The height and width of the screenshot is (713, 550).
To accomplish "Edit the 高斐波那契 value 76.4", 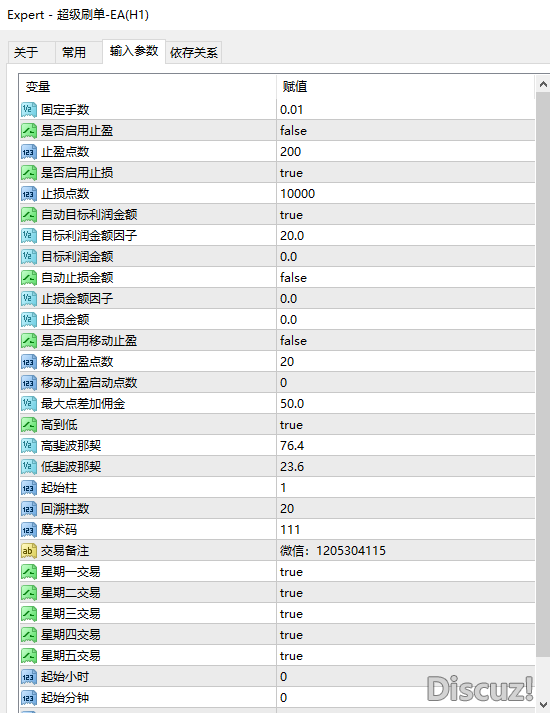I will point(405,446).
